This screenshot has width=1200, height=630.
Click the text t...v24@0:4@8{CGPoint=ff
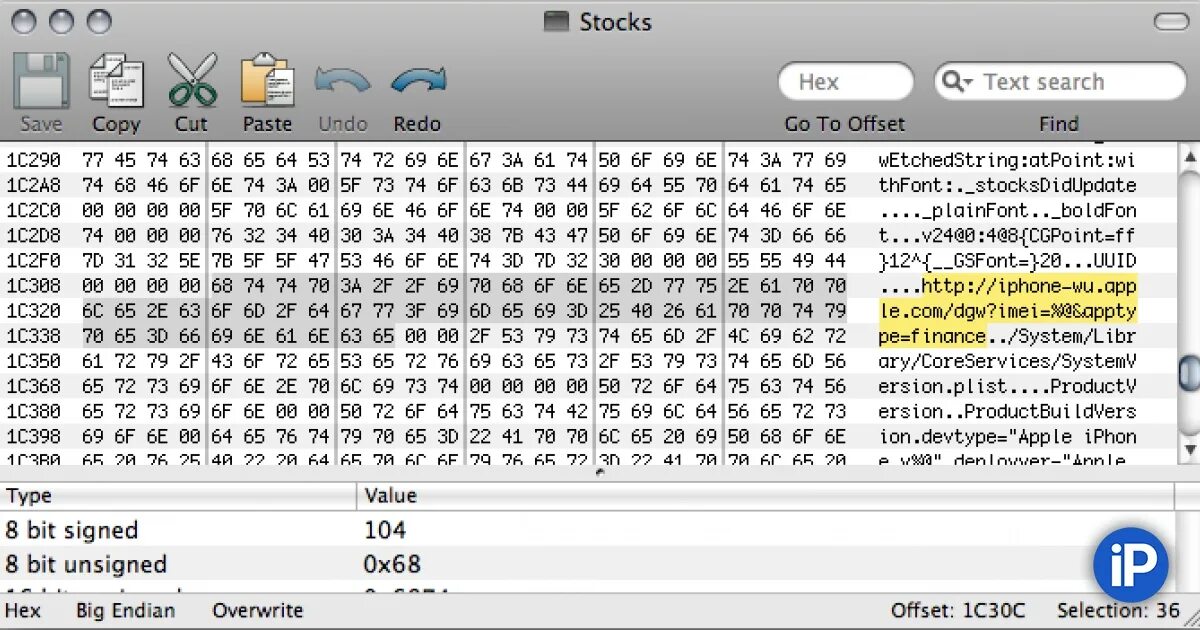pyautogui.click(x=1008, y=235)
